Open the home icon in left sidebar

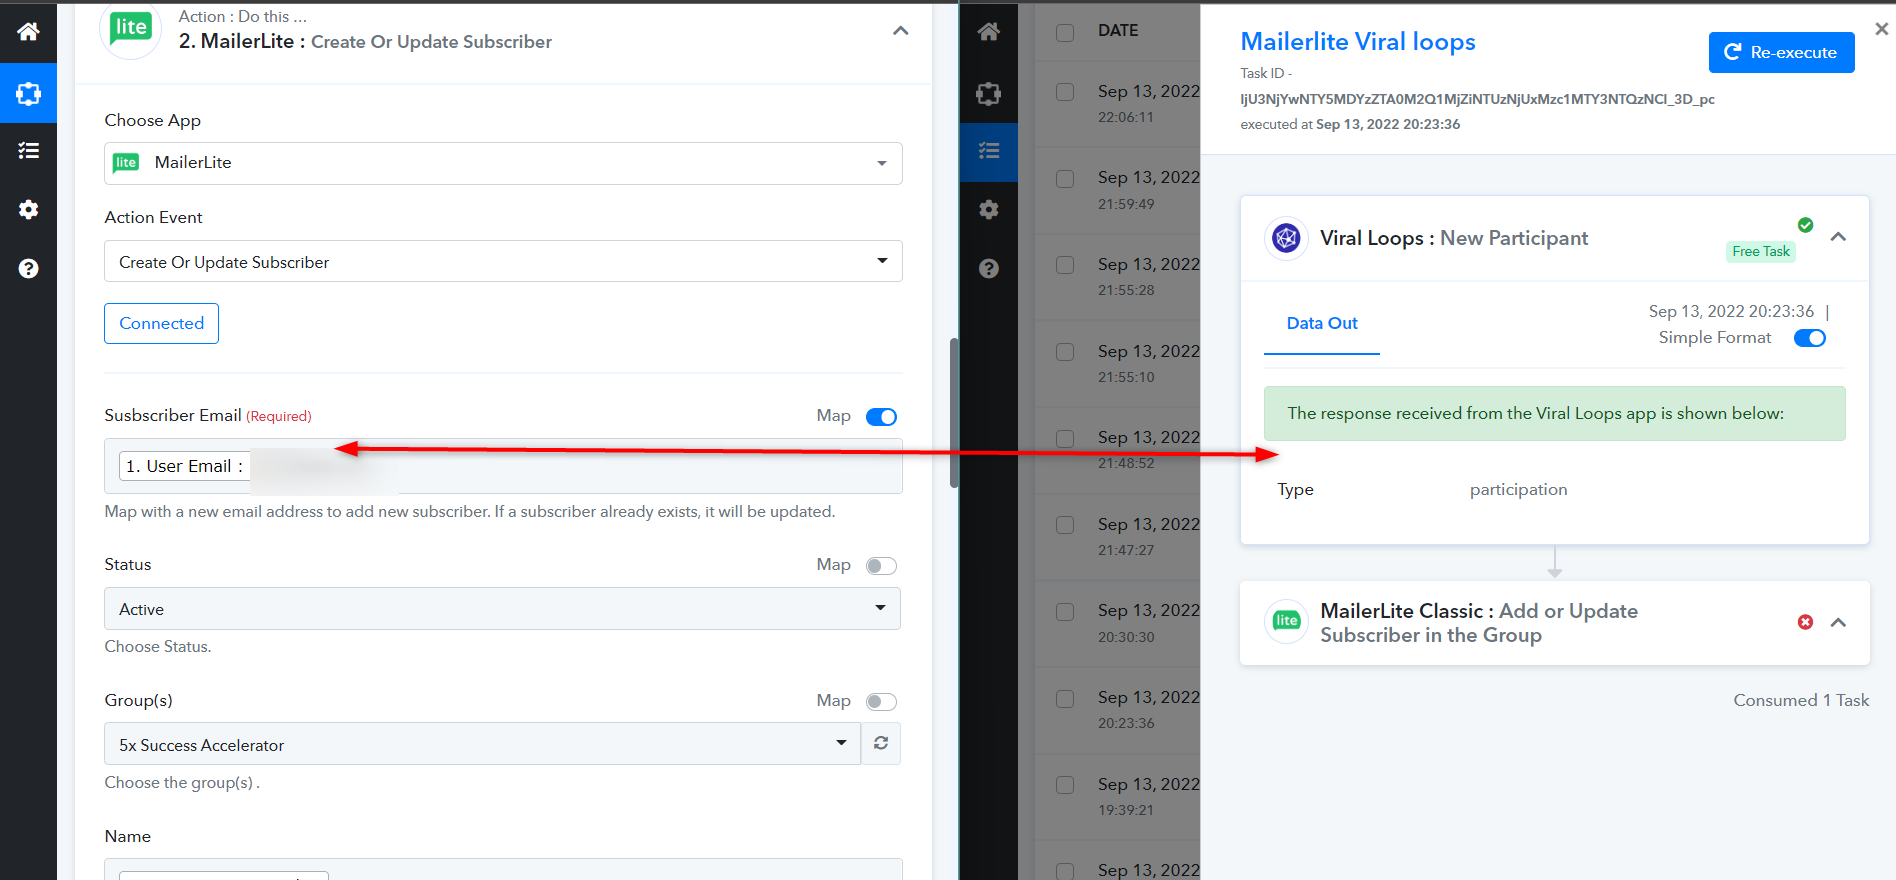[28, 32]
